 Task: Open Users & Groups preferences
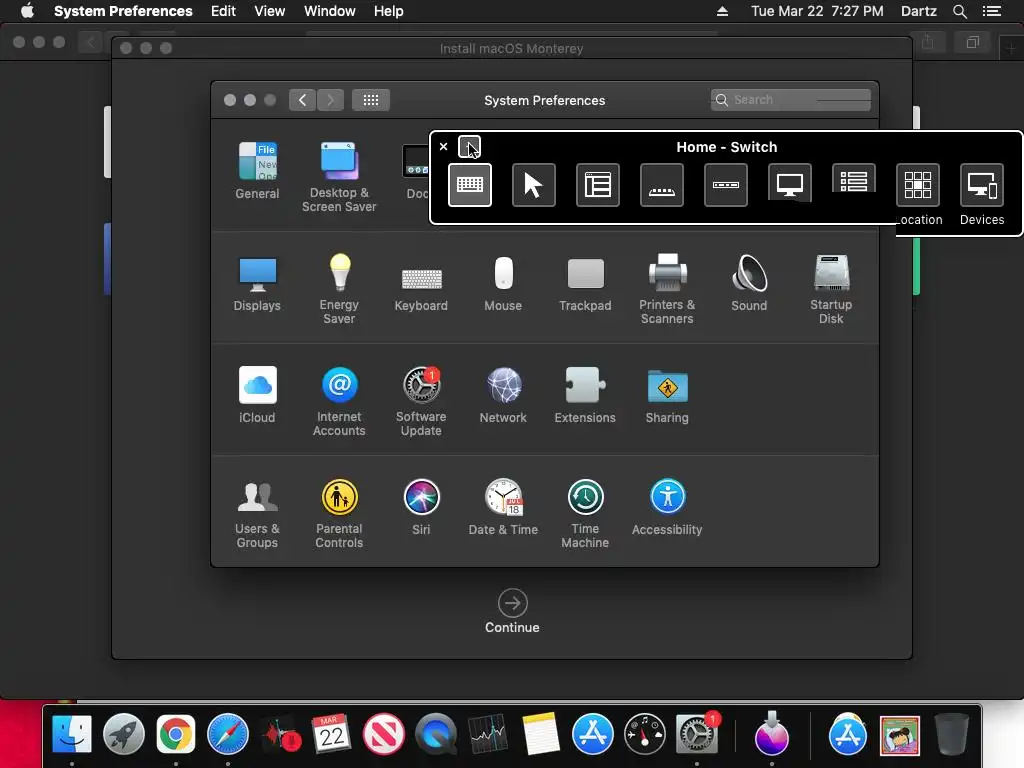point(257,514)
